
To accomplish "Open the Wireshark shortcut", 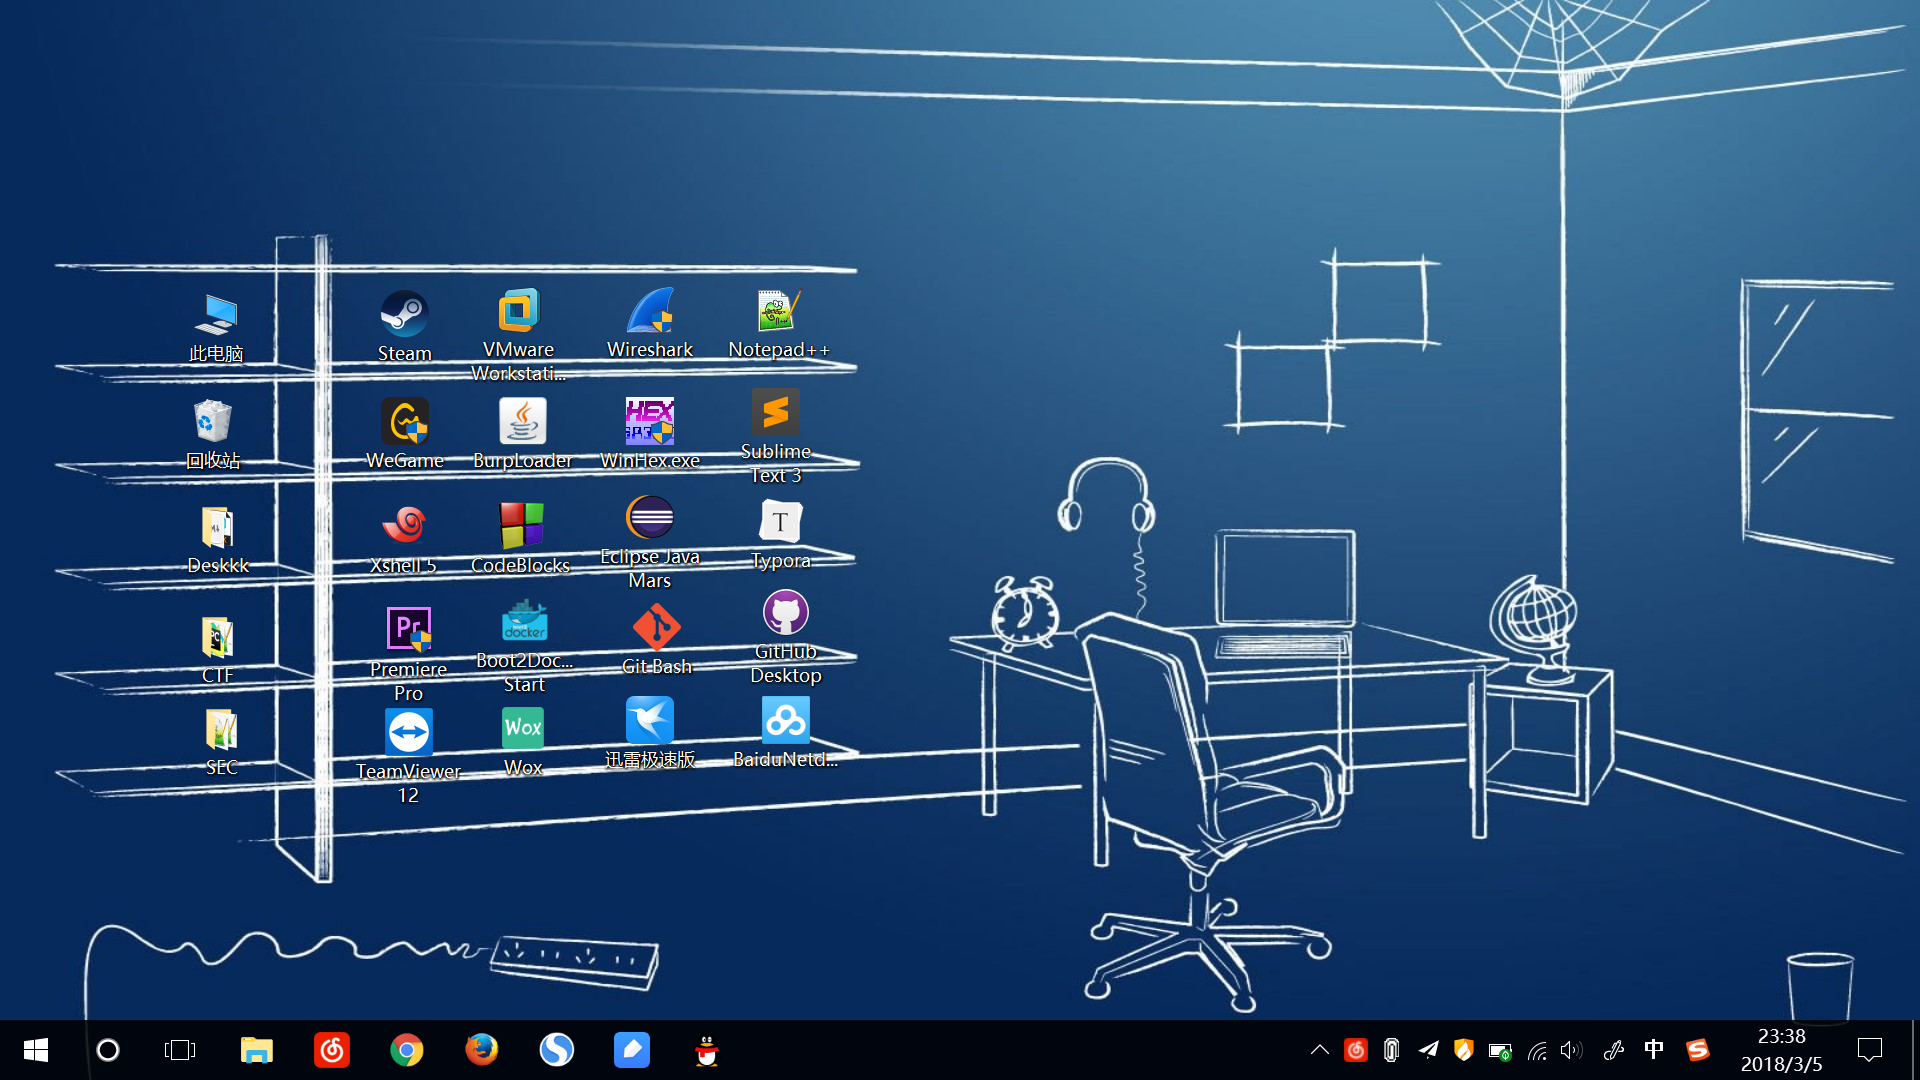I will click(x=650, y=323).
